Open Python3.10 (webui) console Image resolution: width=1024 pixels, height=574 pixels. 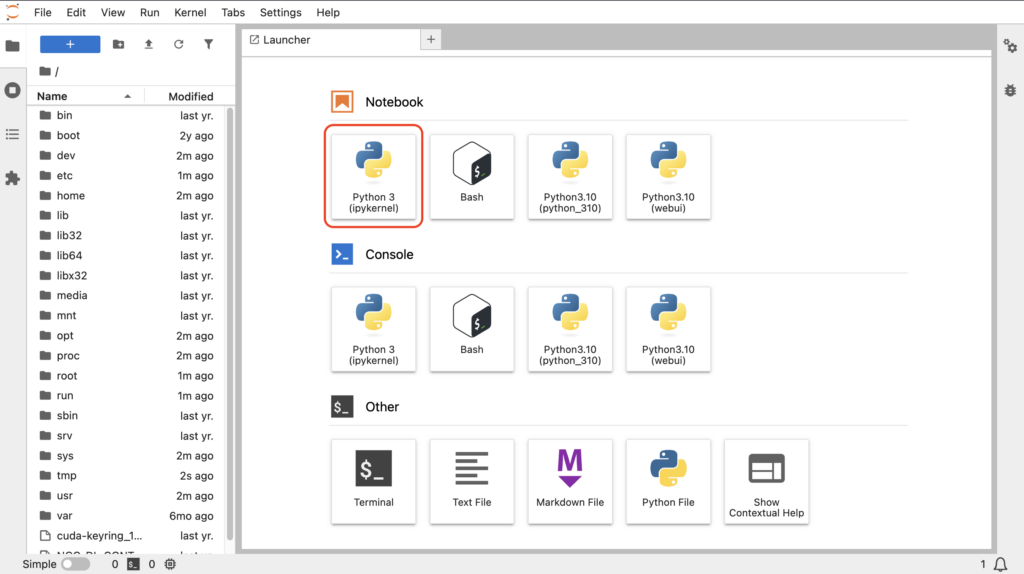point(668,329)
